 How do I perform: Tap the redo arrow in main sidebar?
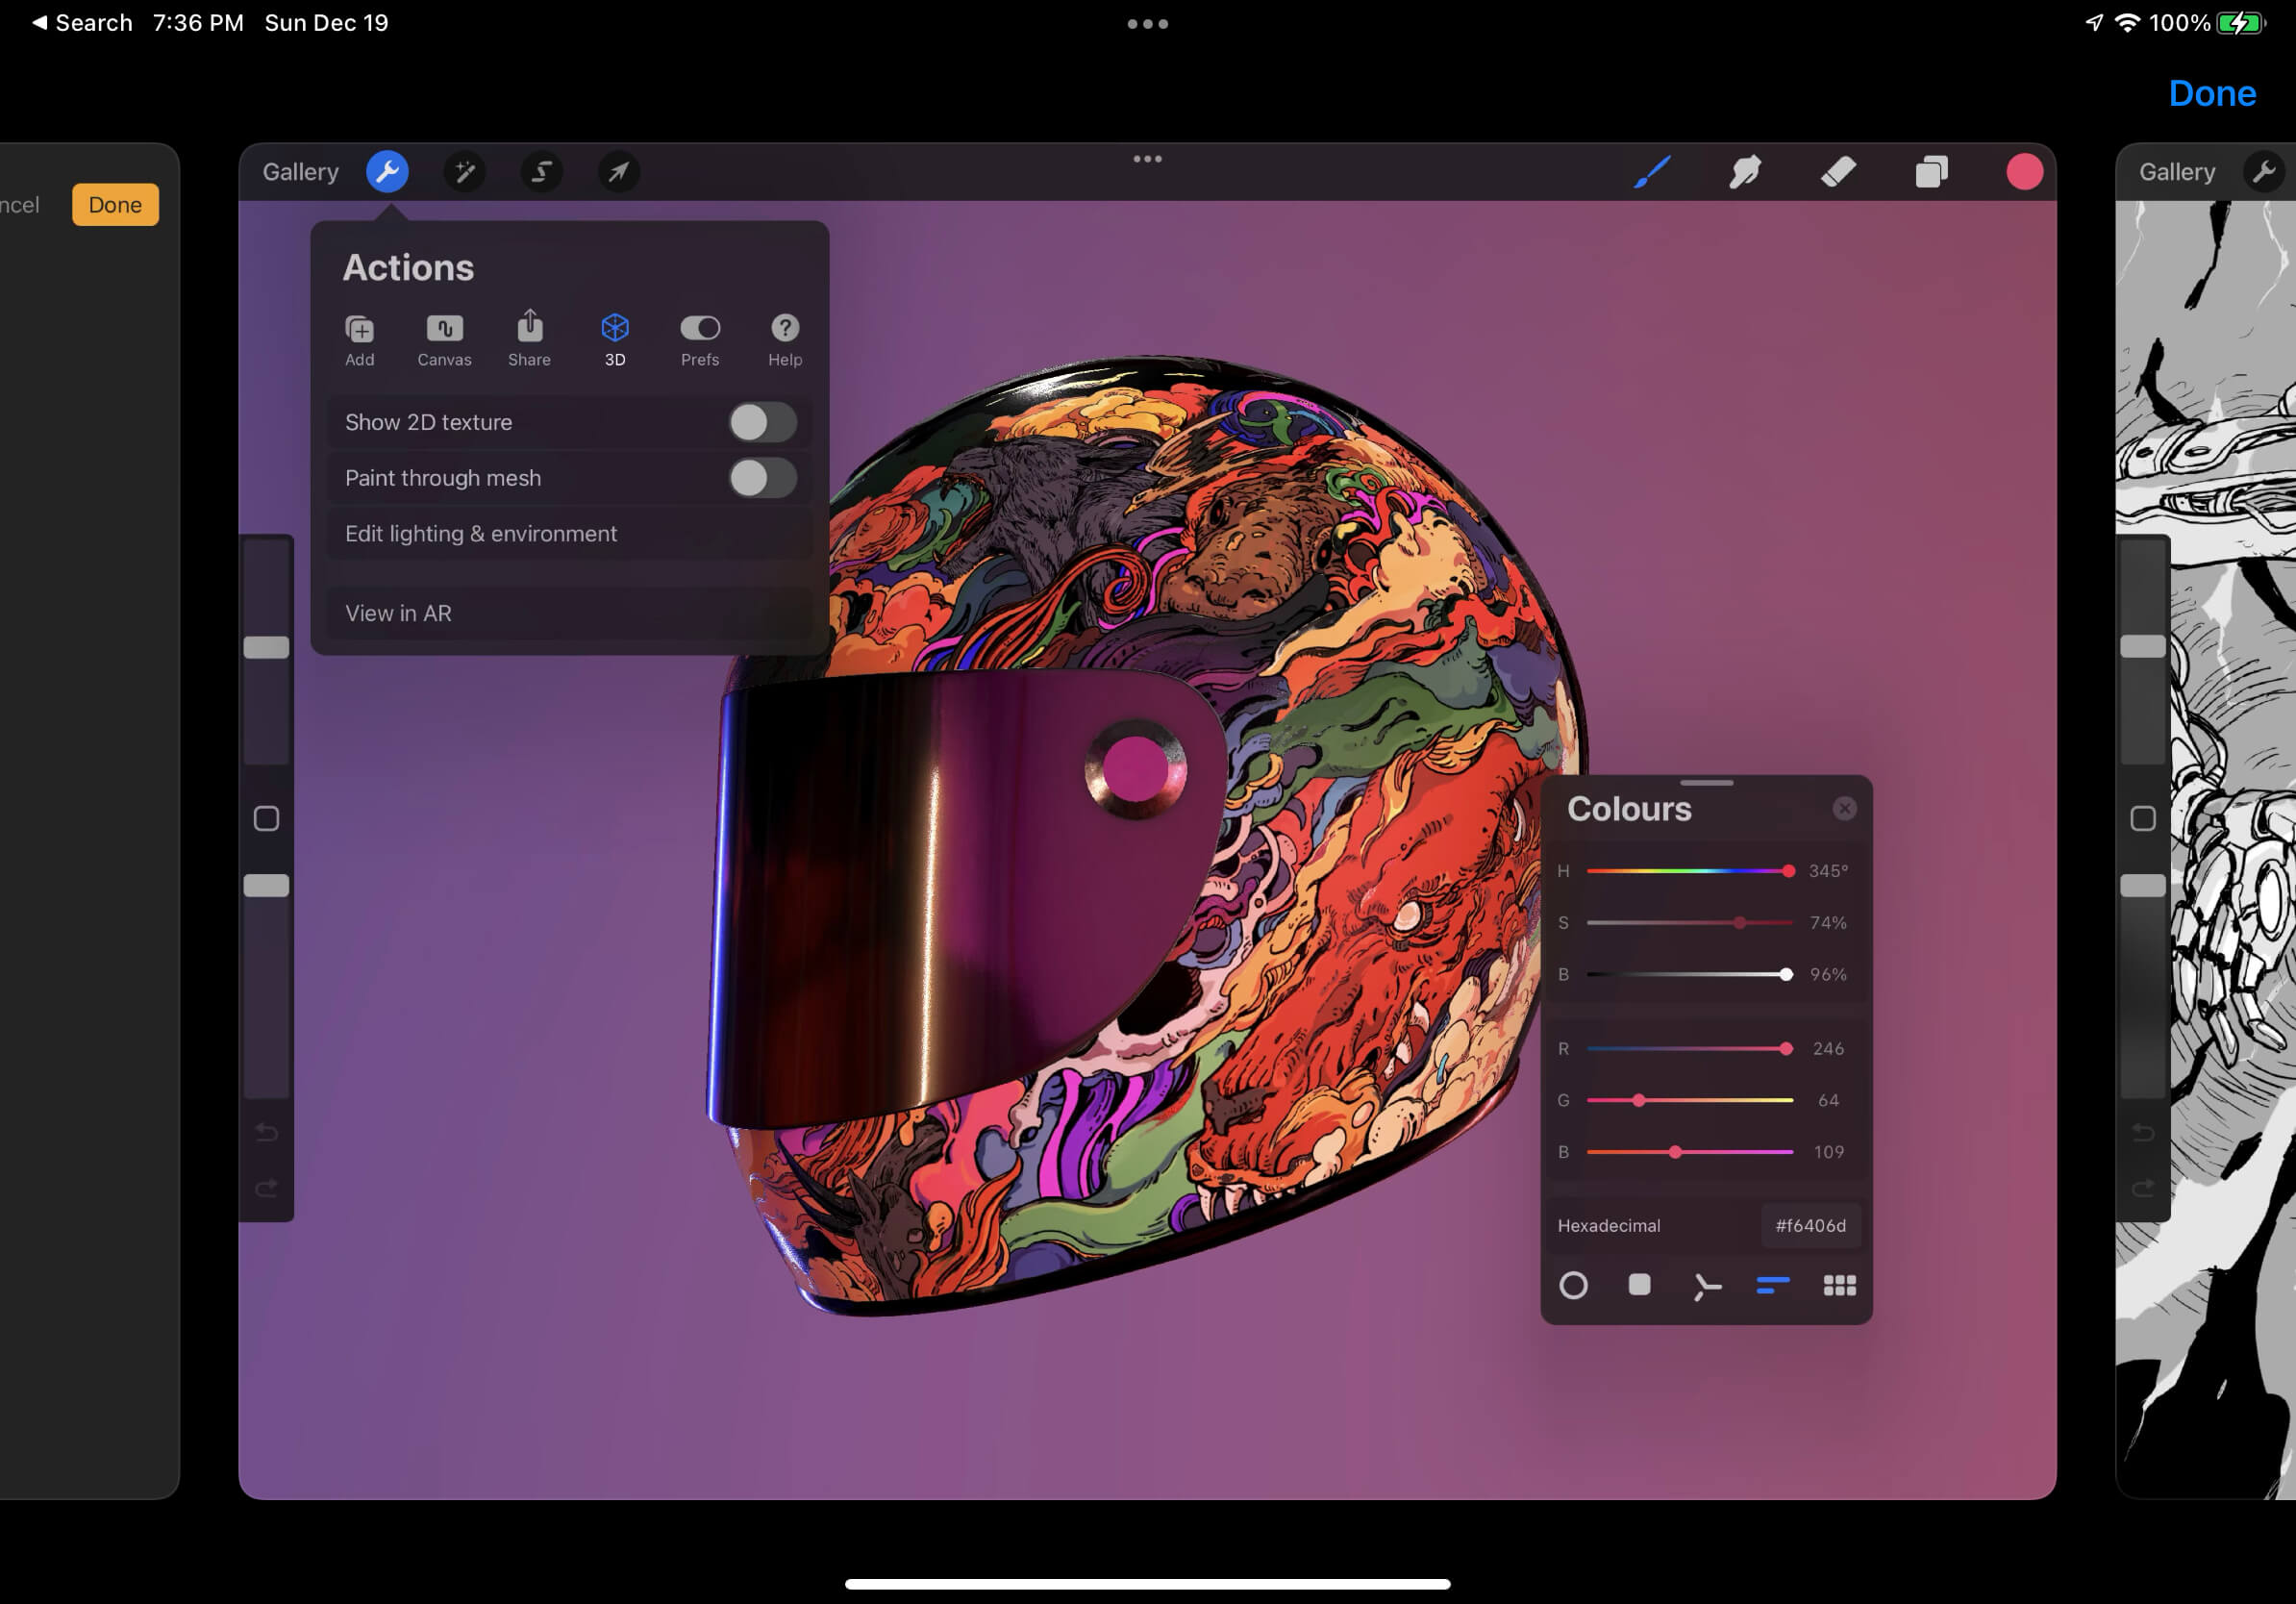266,1187
